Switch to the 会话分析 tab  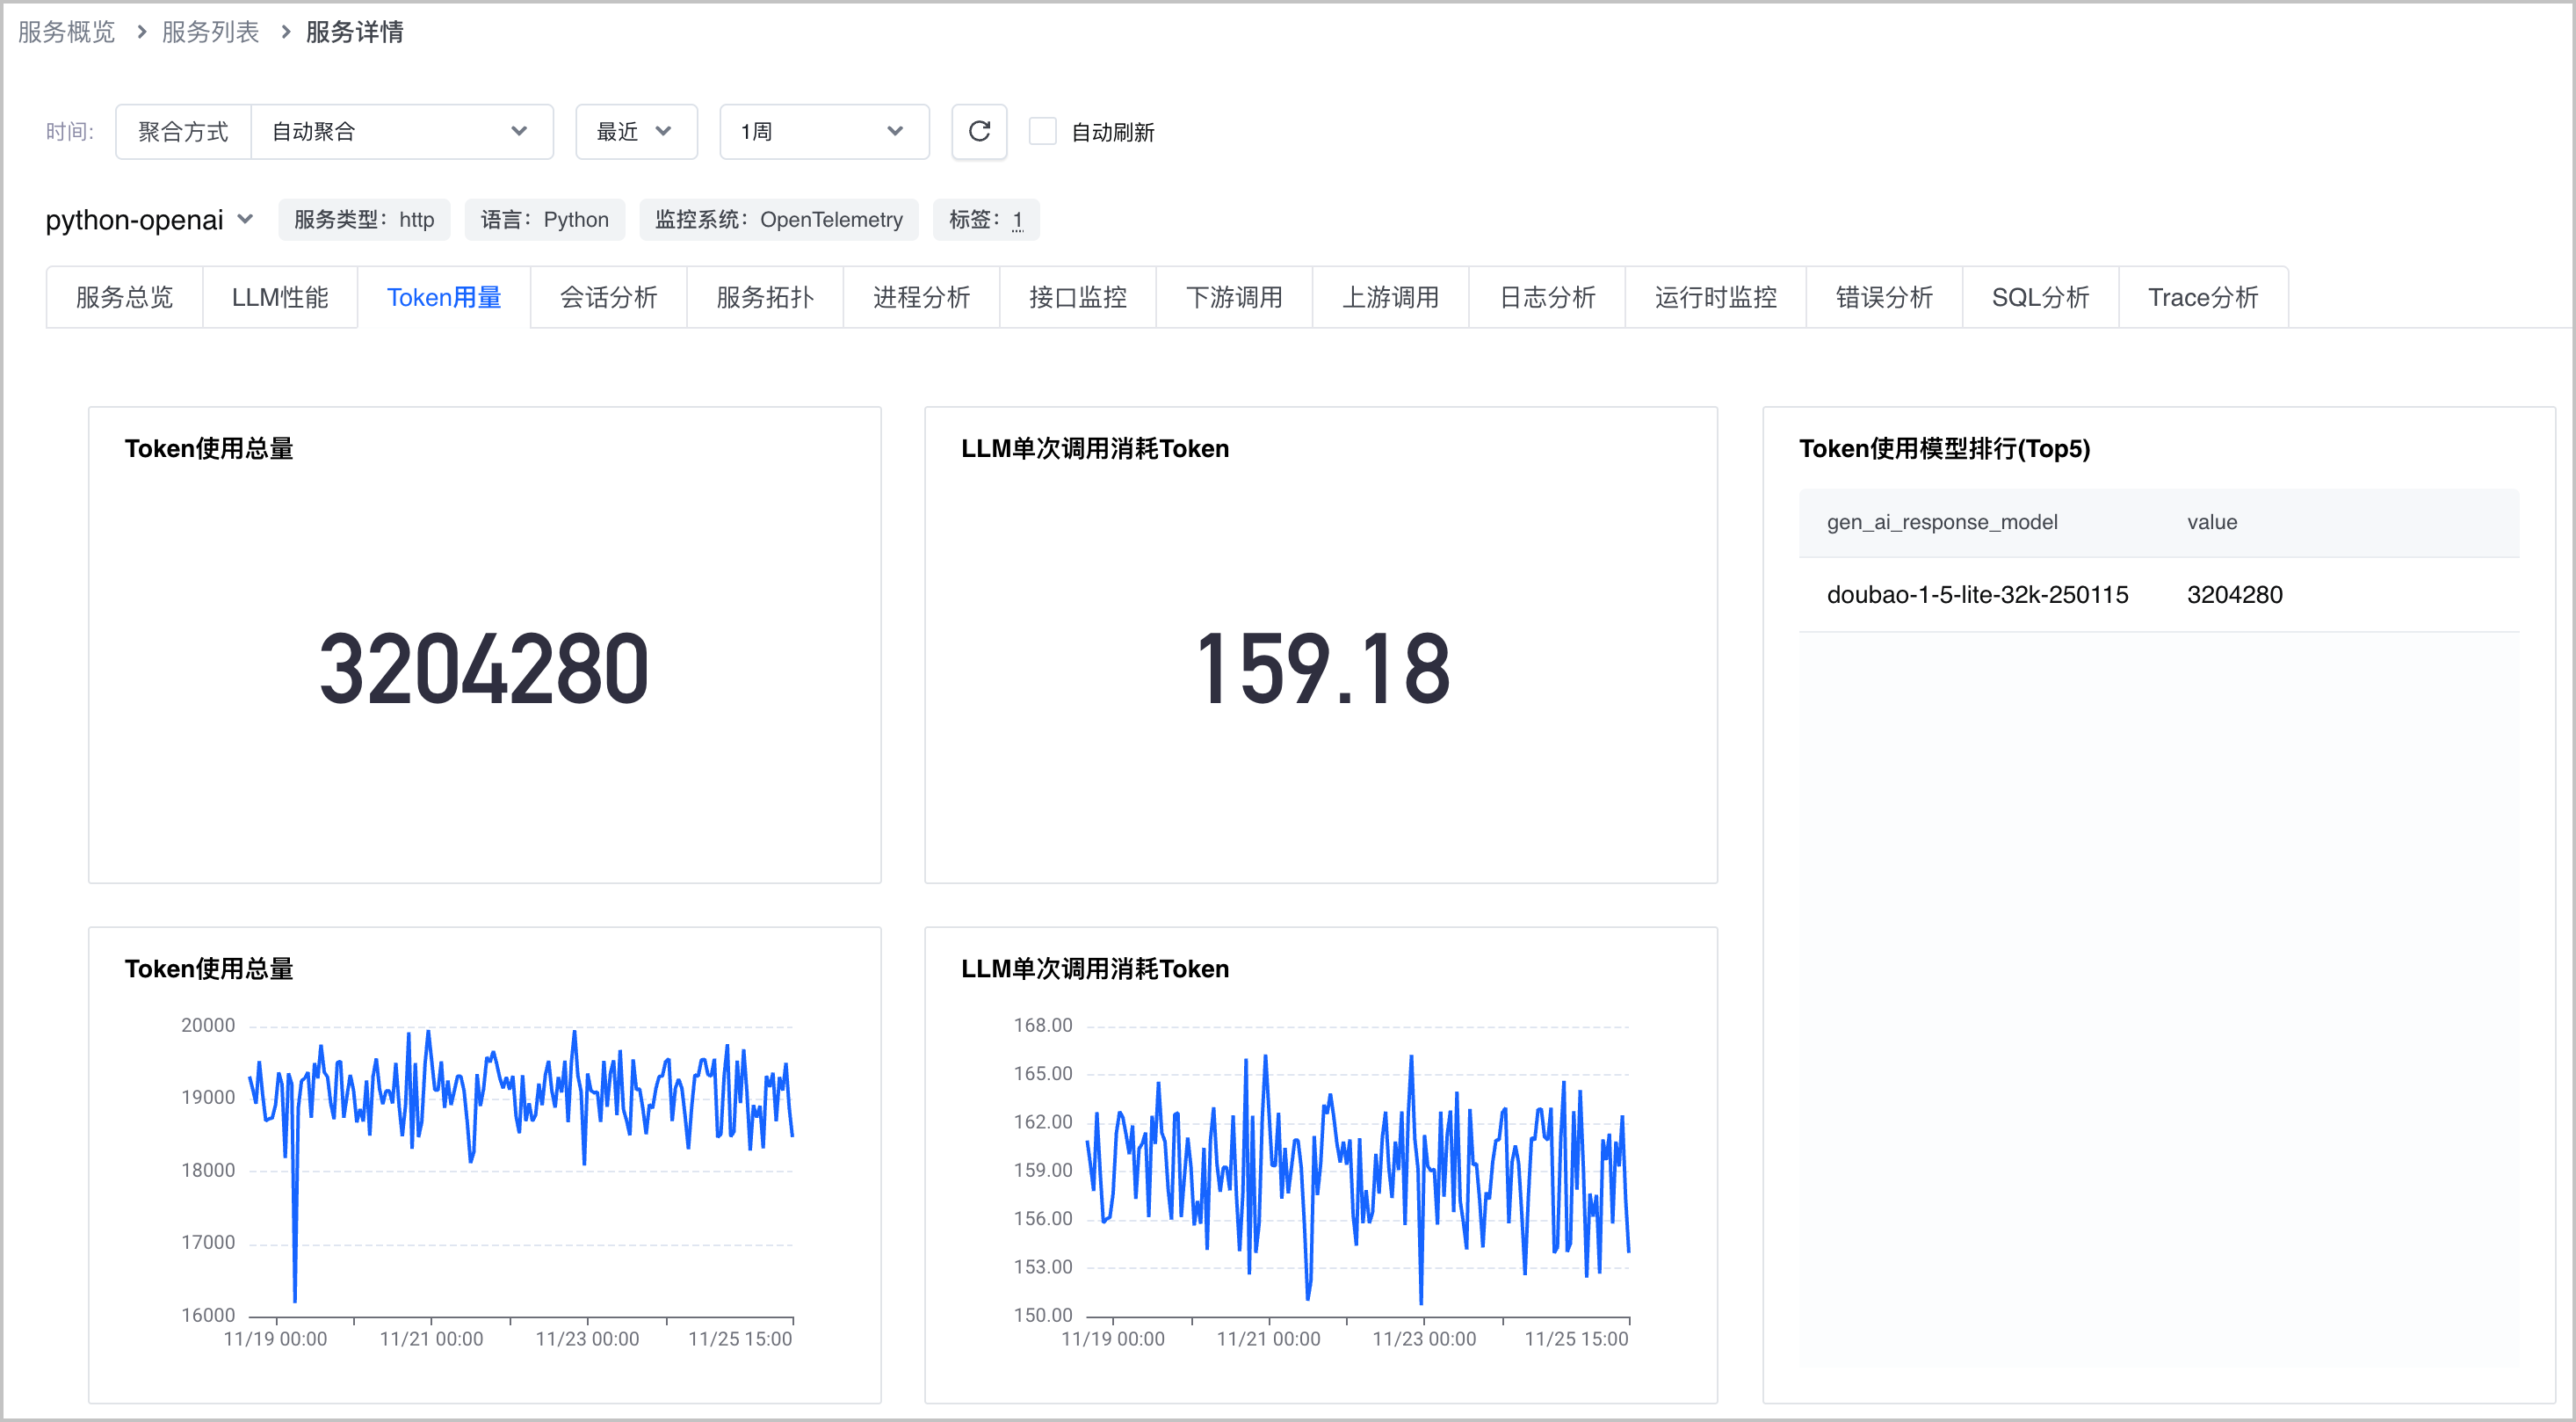click(608, 297)
